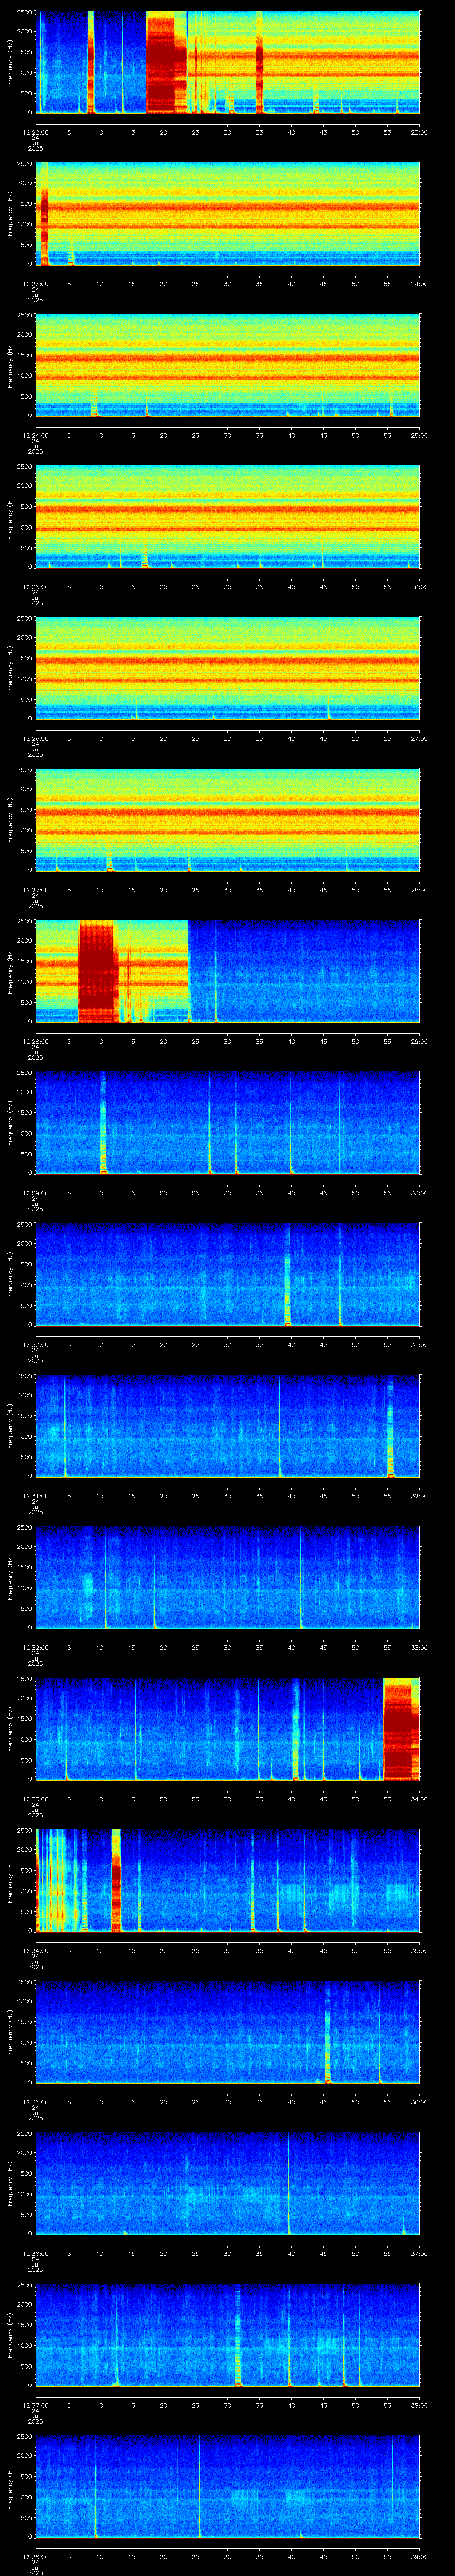Open the spectrogram panel starting at 12:34:00
Image resolution: width=455 pixels, height=2576 pixels.
pyautogui.click(x=227, y=1882)
